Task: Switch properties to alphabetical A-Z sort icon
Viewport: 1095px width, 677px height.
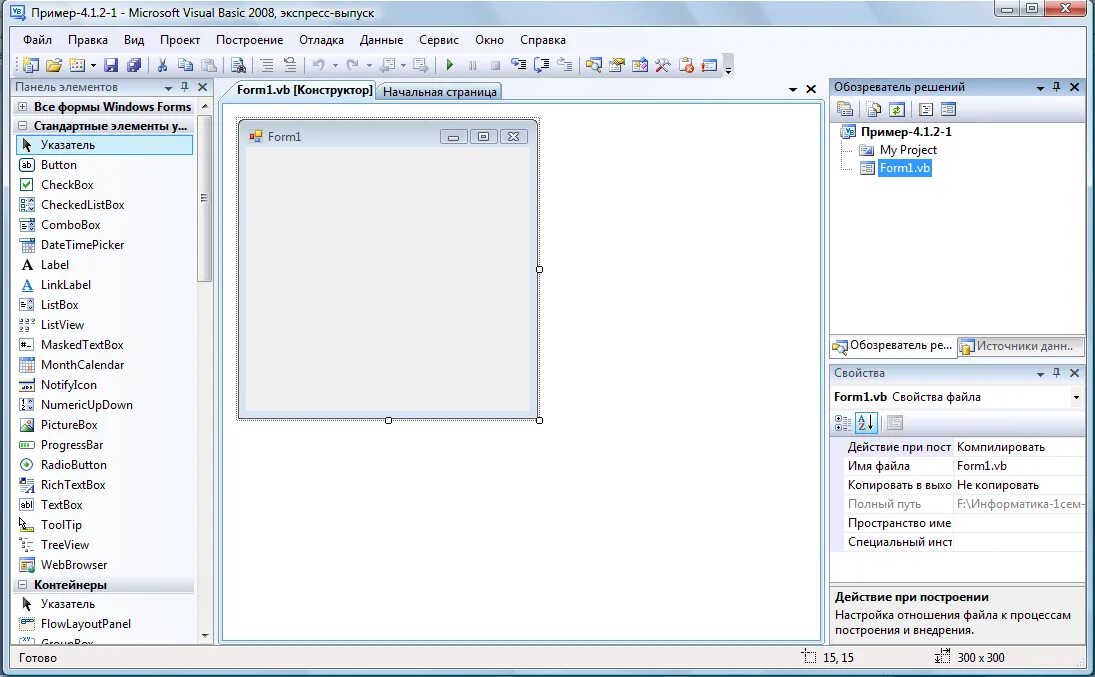Action: click(866, 423)
